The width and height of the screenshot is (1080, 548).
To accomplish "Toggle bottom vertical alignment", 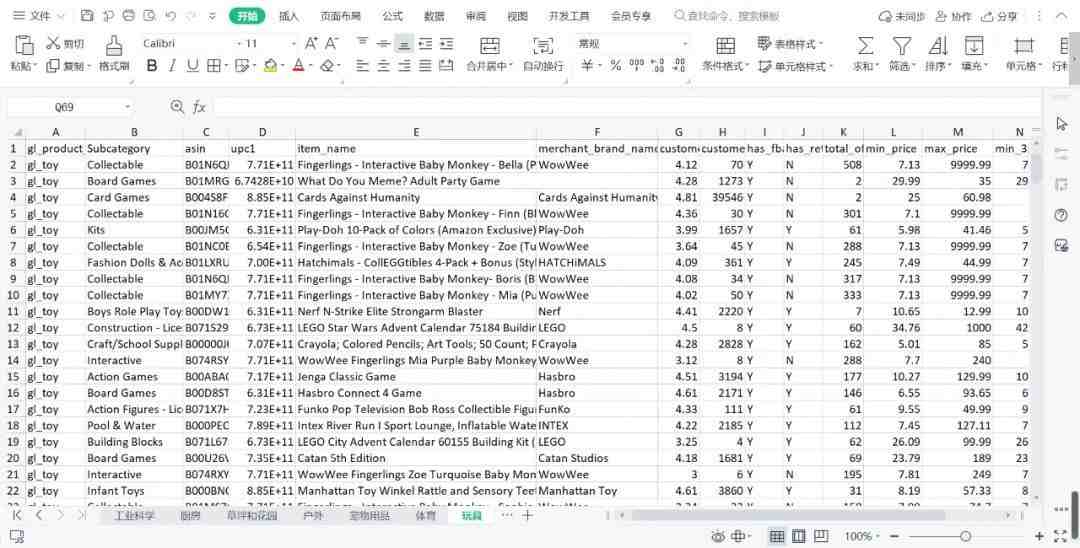I will pos(404,43).
